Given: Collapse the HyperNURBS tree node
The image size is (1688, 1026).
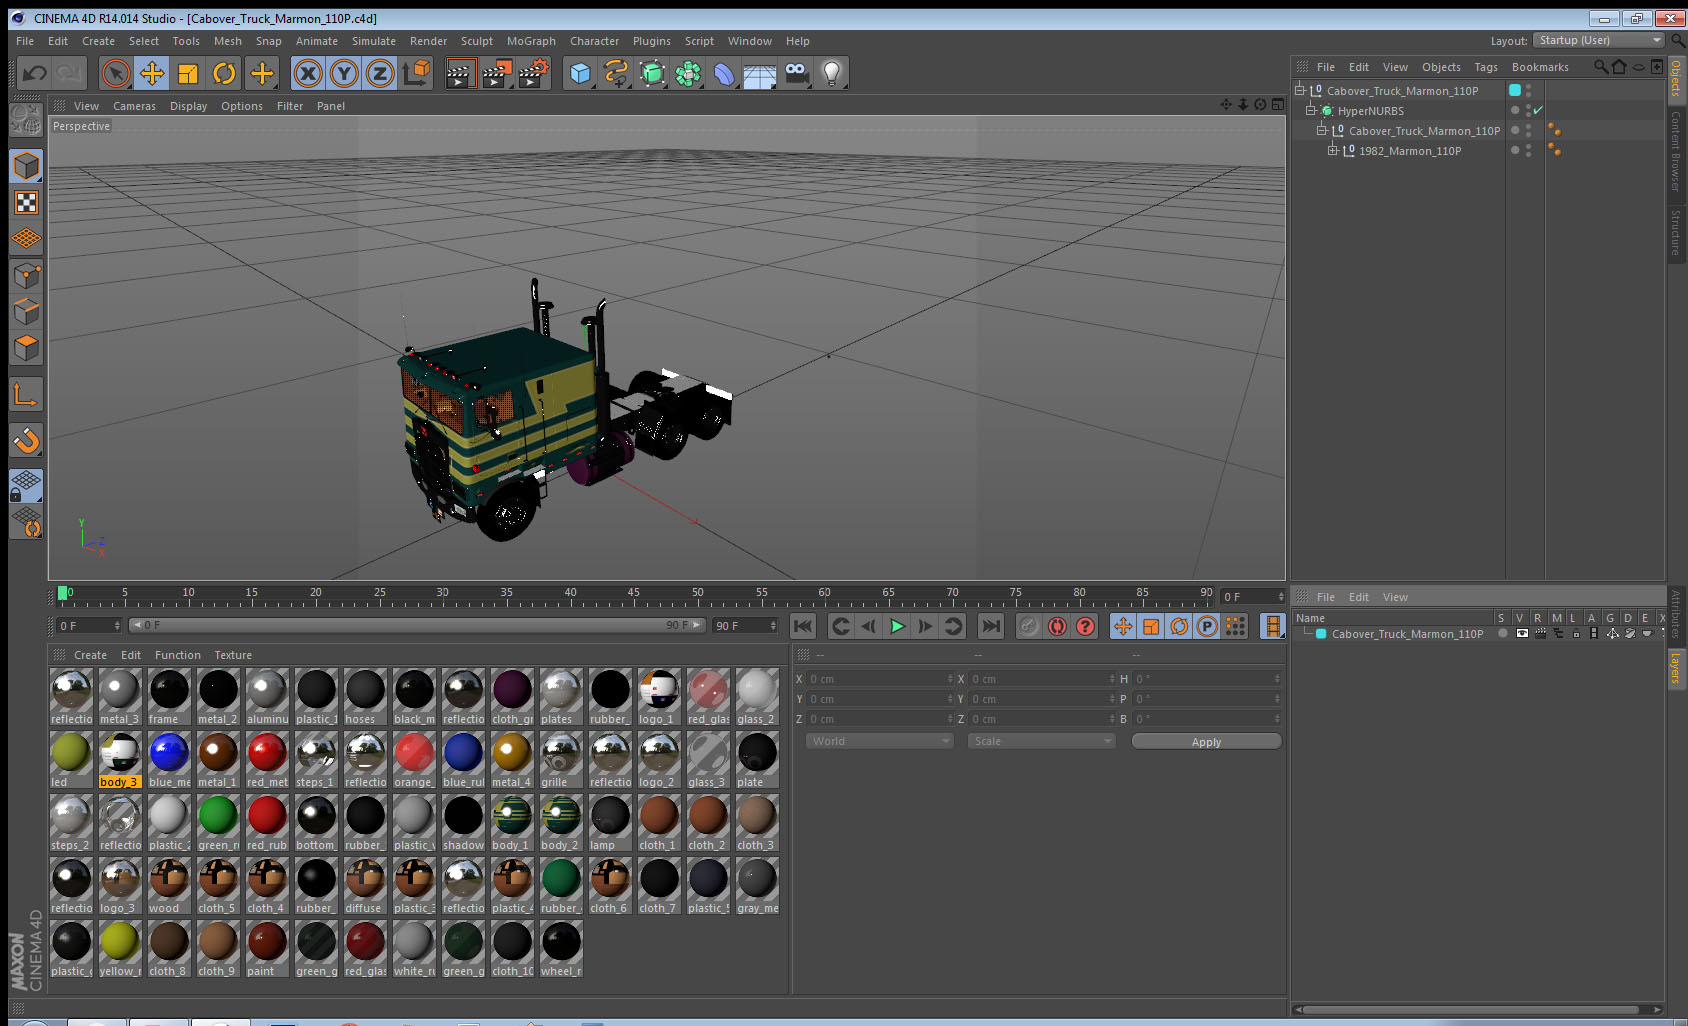Looking at the screenshot, I should click(x=1311, y=110).
